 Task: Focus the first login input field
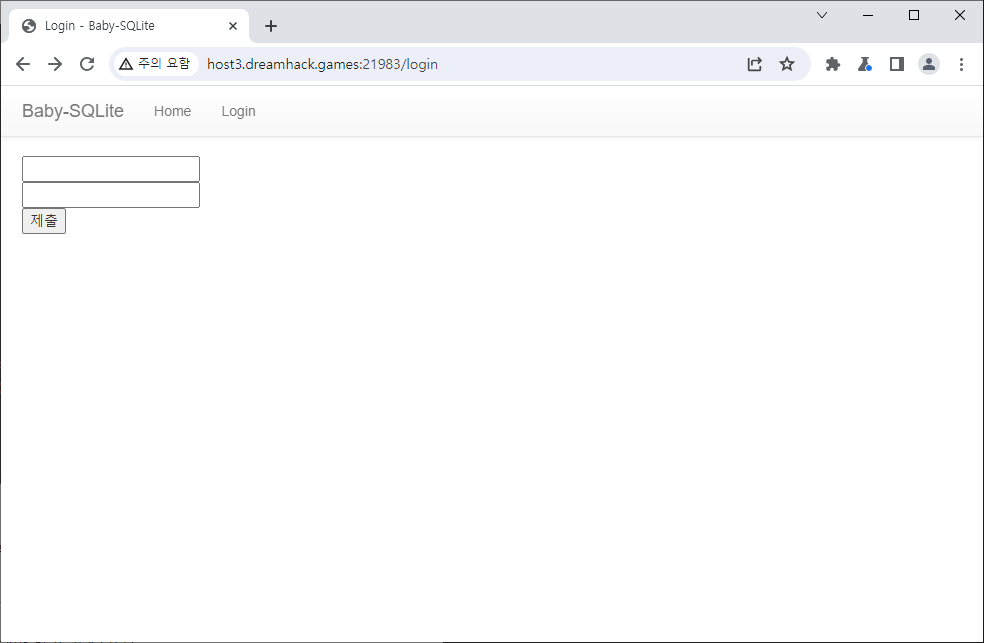click(111, 169)
